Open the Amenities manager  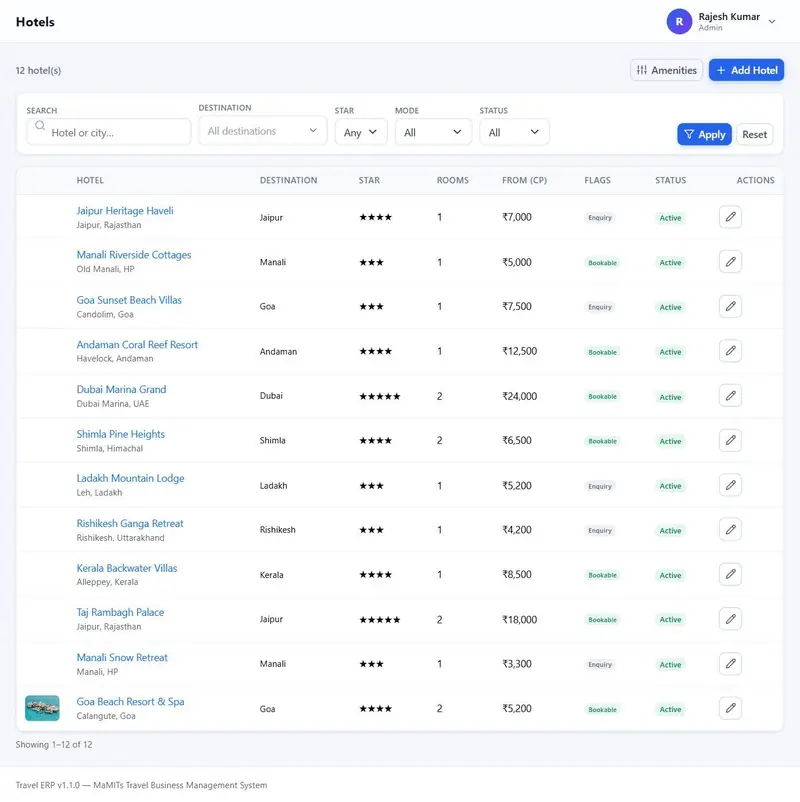click(x=666, y=70)
